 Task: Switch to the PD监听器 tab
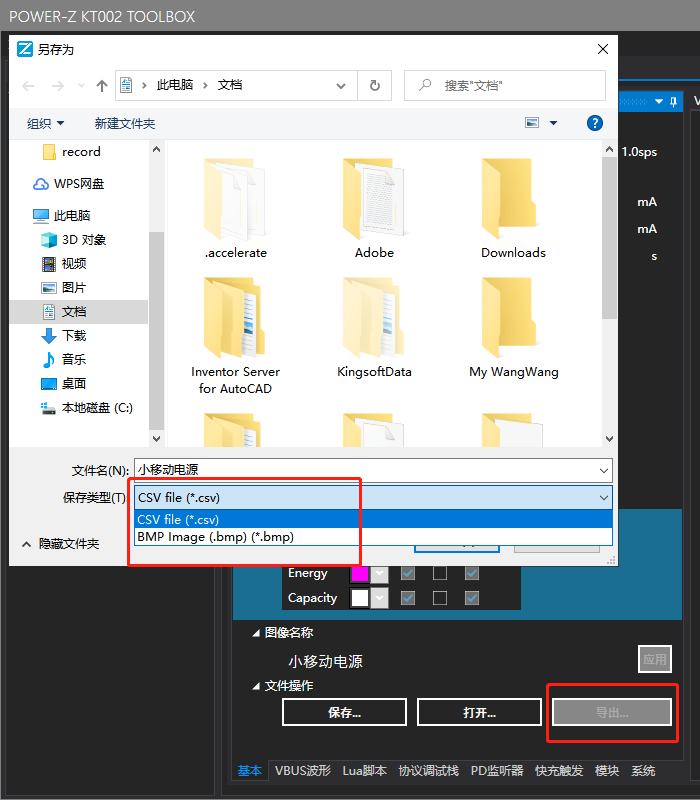(497, 770)
